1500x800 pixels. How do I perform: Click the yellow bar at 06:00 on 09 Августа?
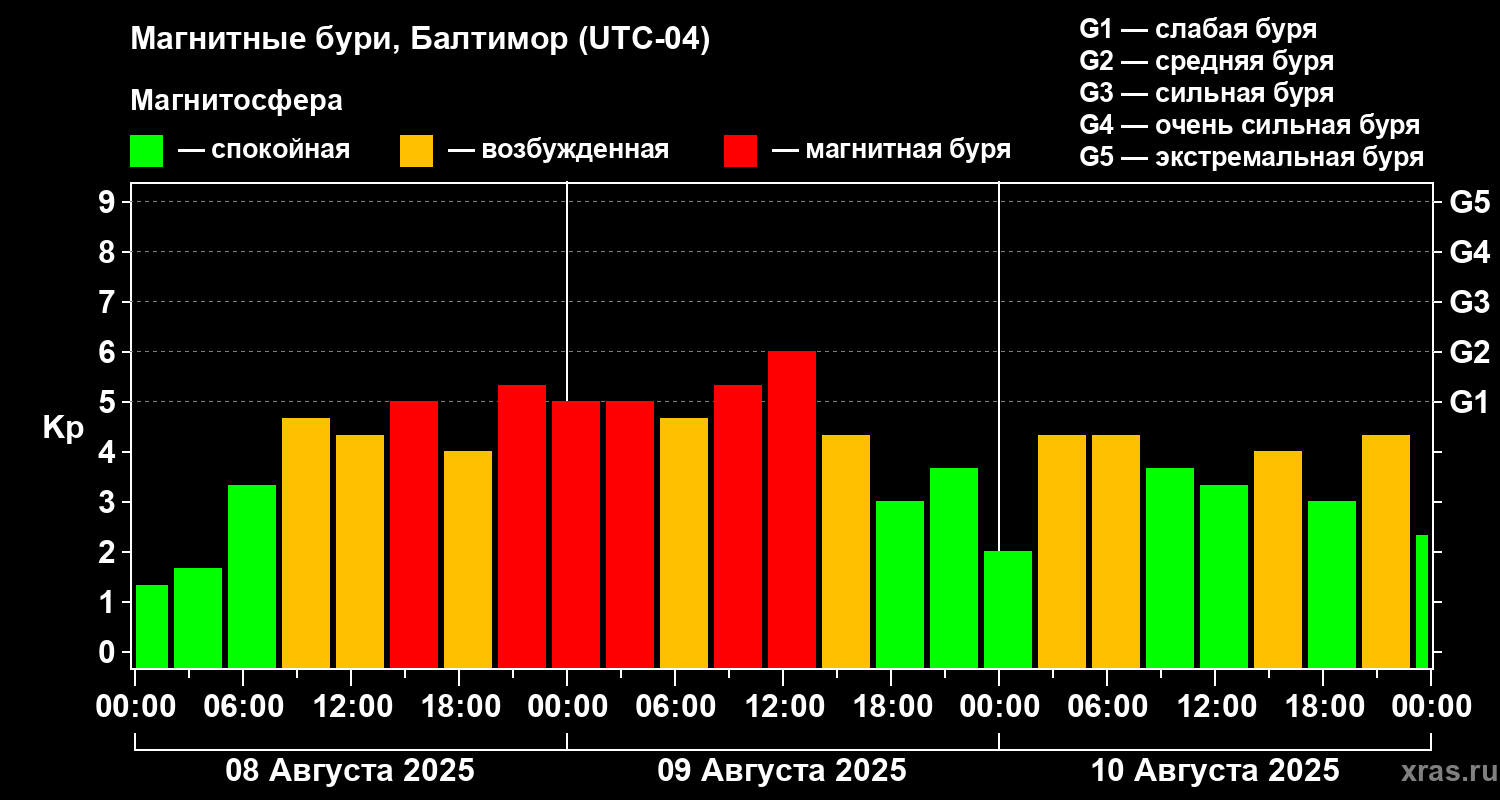pyautogui.click(x=684, y=543)
